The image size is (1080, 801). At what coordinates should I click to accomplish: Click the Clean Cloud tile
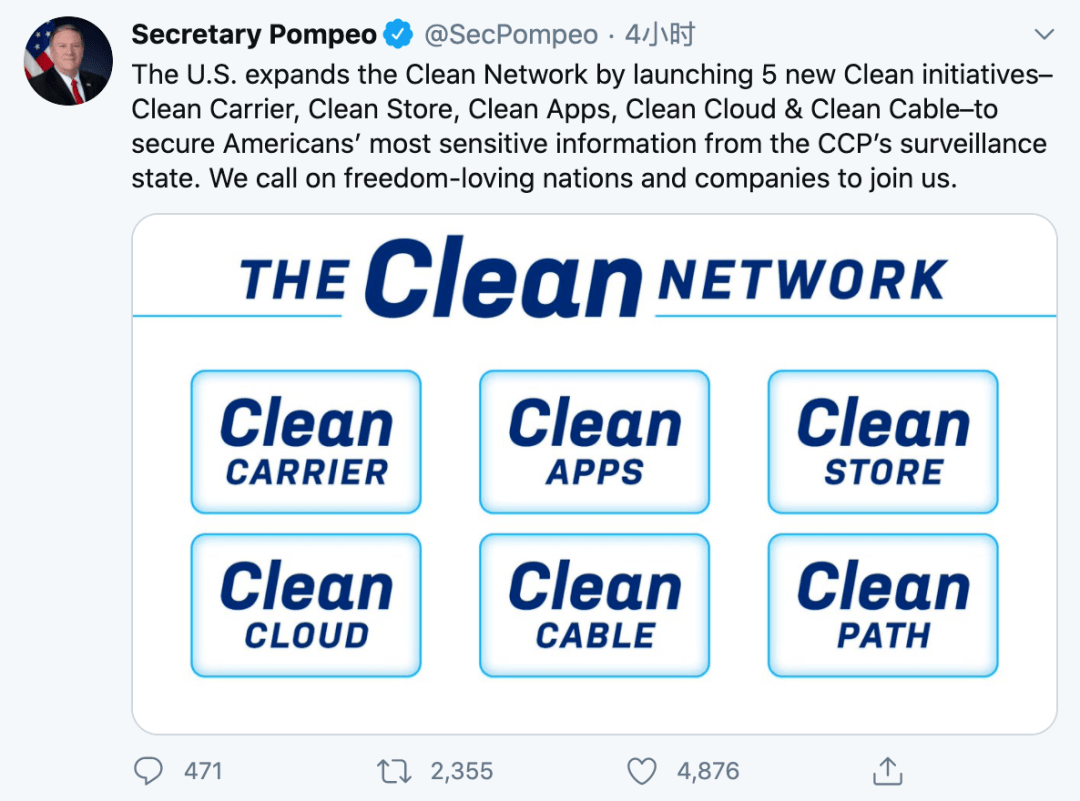pos(306,605)
